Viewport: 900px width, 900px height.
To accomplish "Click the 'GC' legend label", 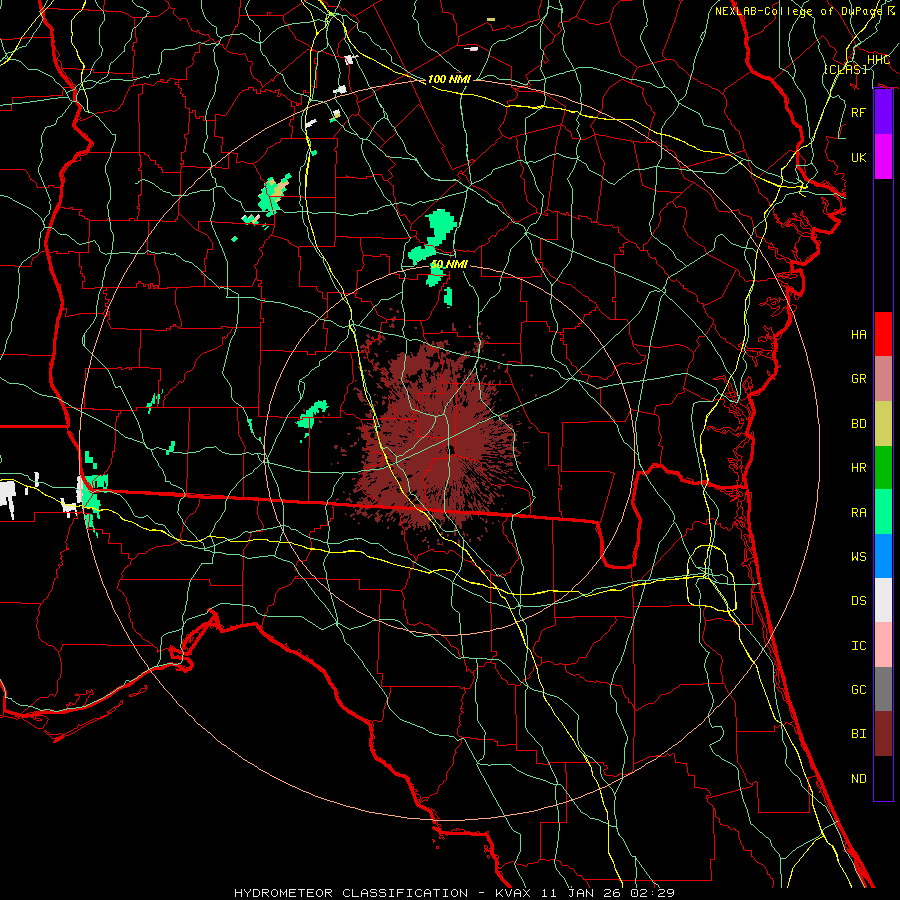I will (x=858, y=690).
